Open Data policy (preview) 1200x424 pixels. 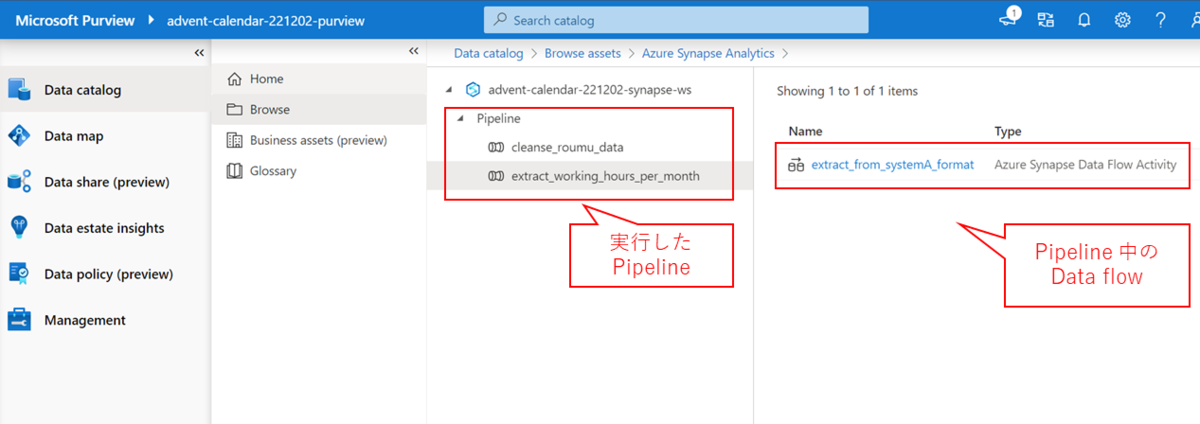[109, 274]
